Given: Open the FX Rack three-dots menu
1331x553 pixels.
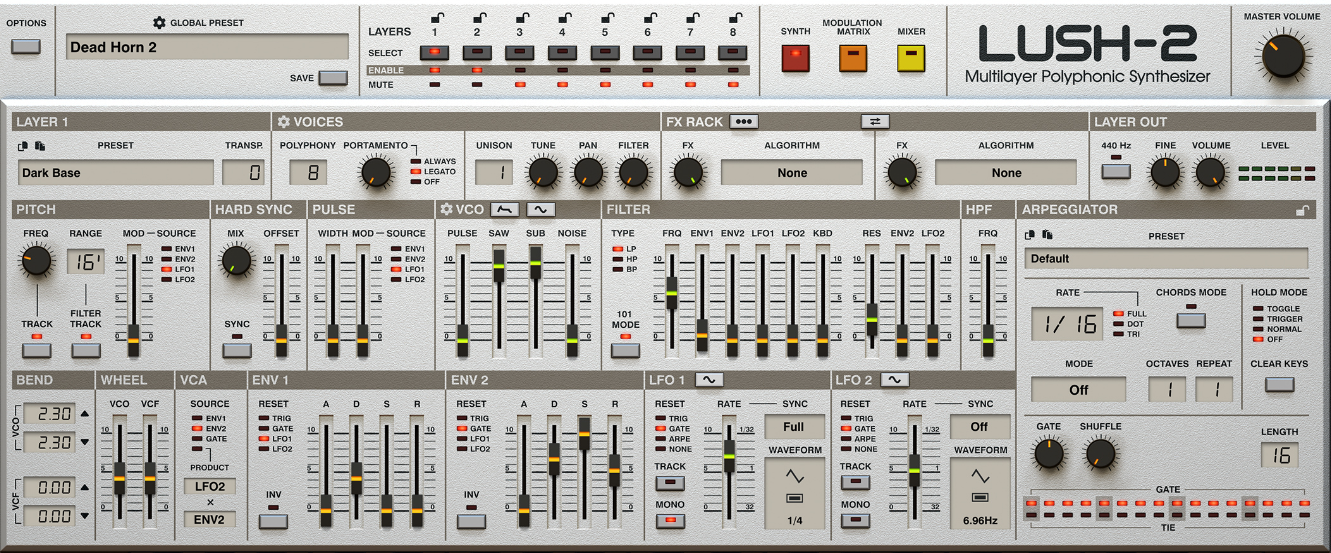Looking at the screenshot, I should (x=743, y=121).
